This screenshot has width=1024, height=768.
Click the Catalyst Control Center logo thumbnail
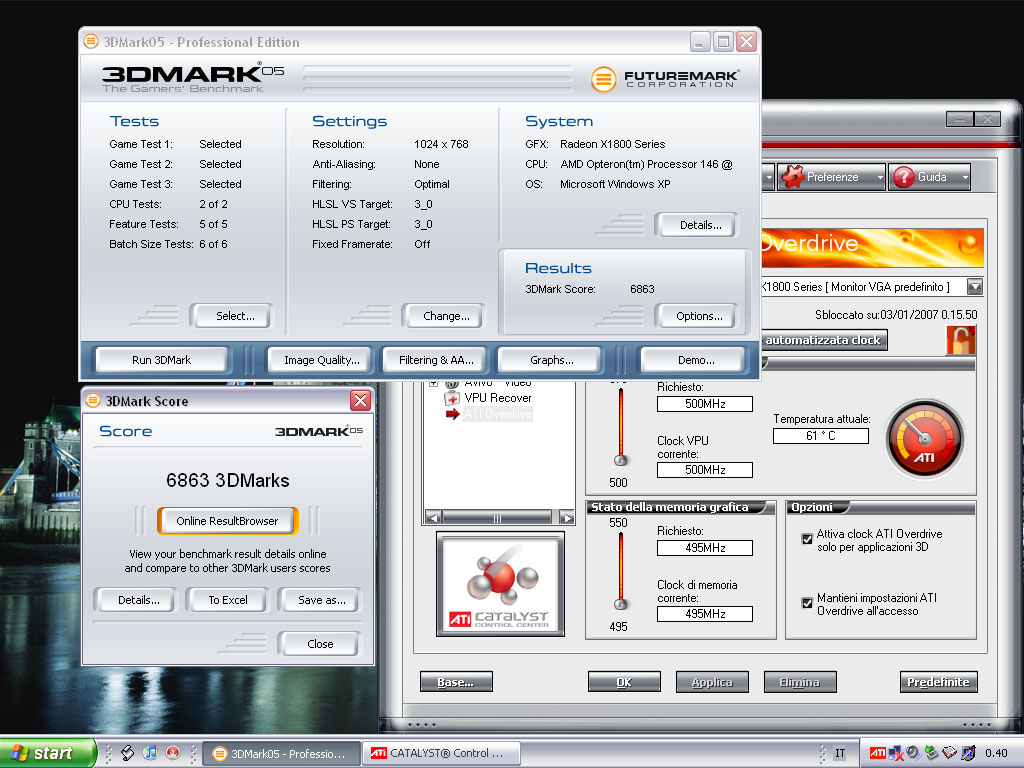click(x=500, y=584)
